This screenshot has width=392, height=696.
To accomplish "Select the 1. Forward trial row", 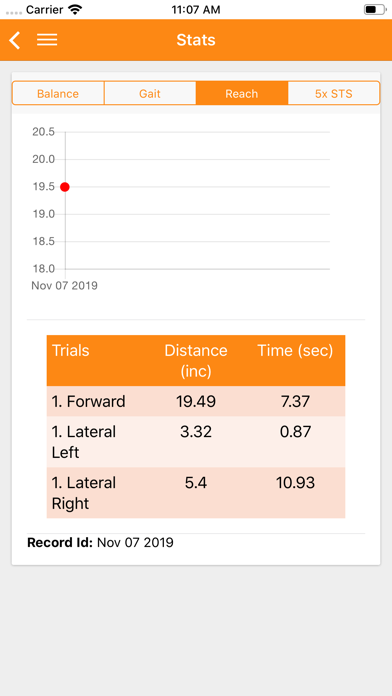I will coord(196,401).
